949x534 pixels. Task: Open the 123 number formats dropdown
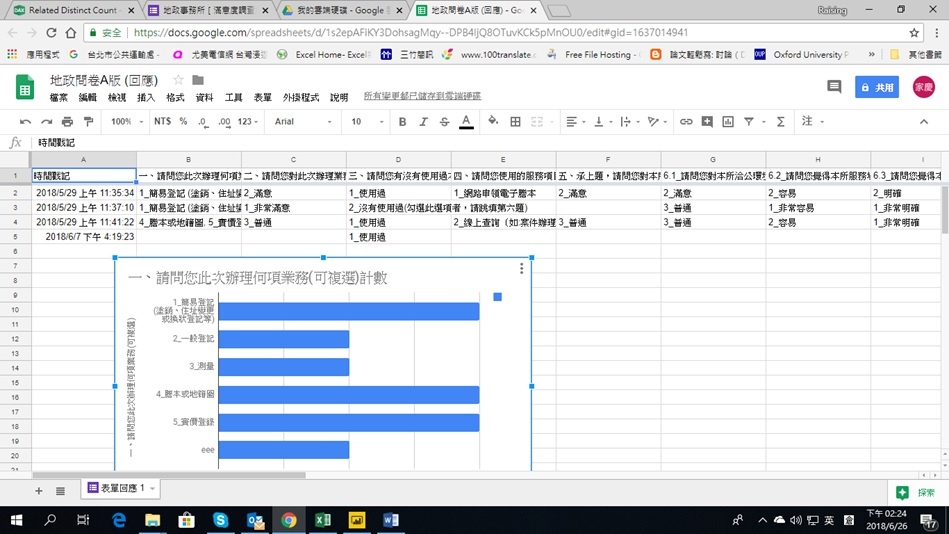248,122
